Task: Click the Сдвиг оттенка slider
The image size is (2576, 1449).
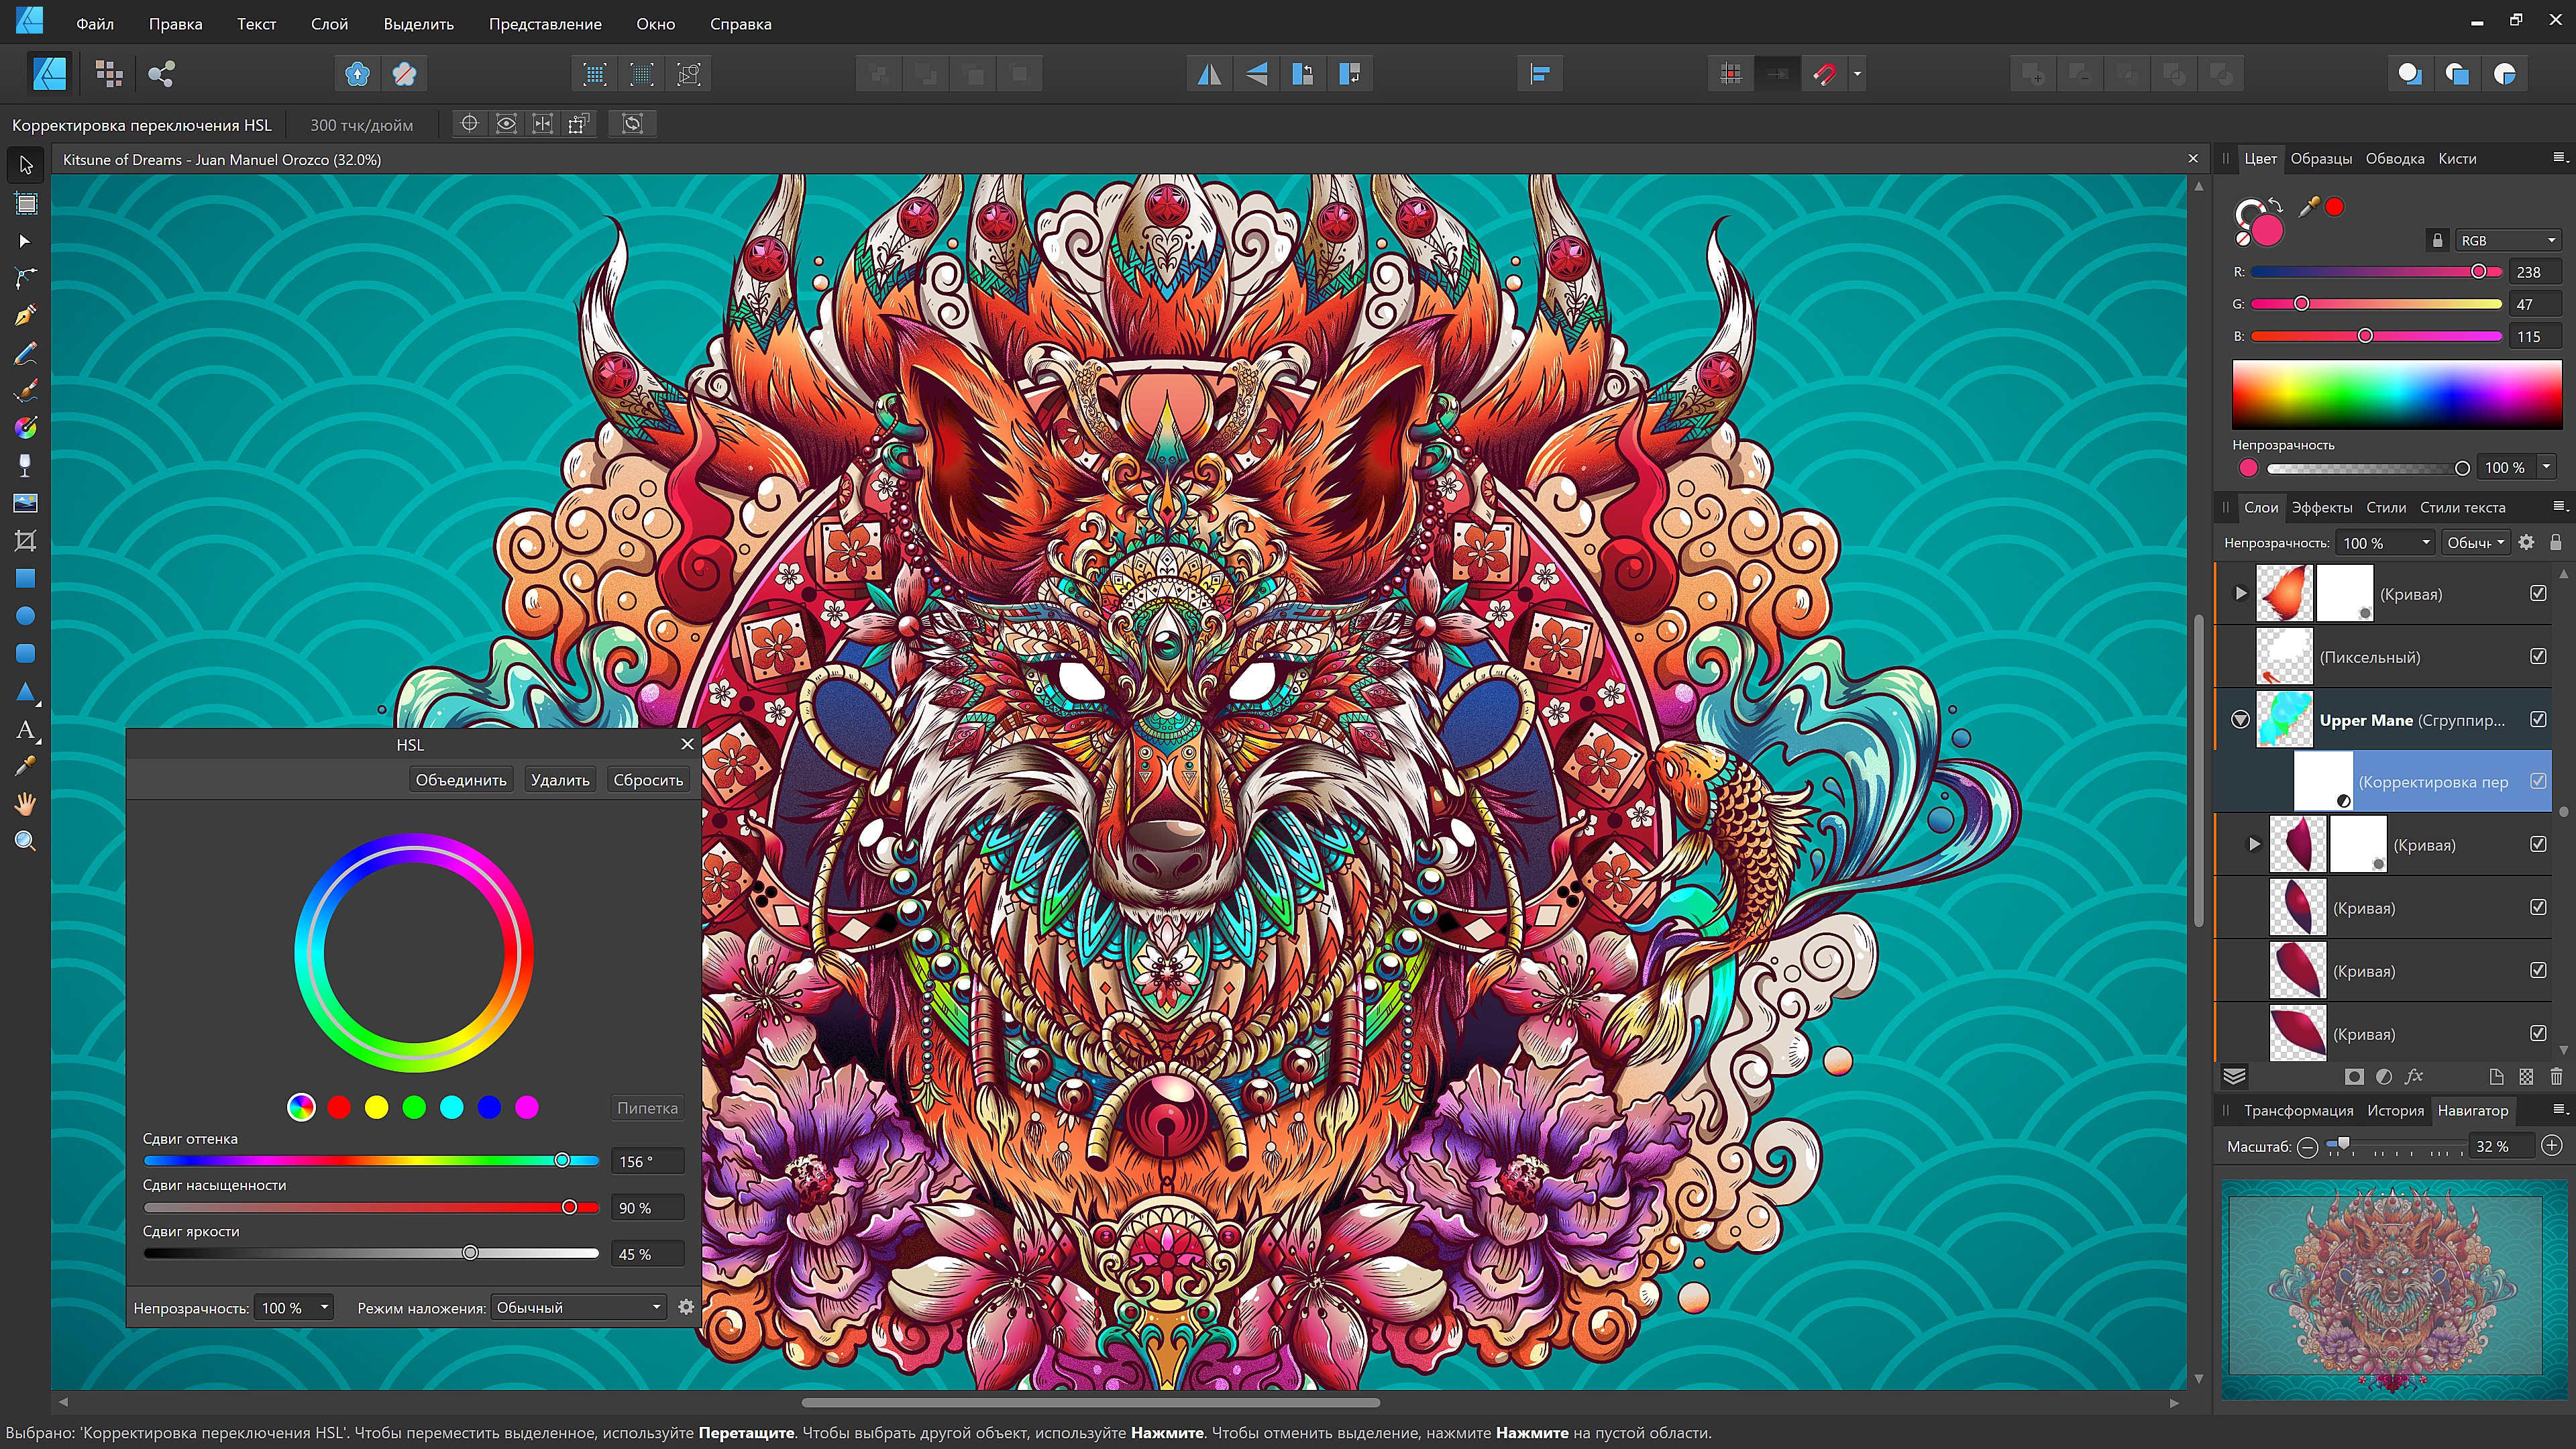Action: click(371, 1161)
